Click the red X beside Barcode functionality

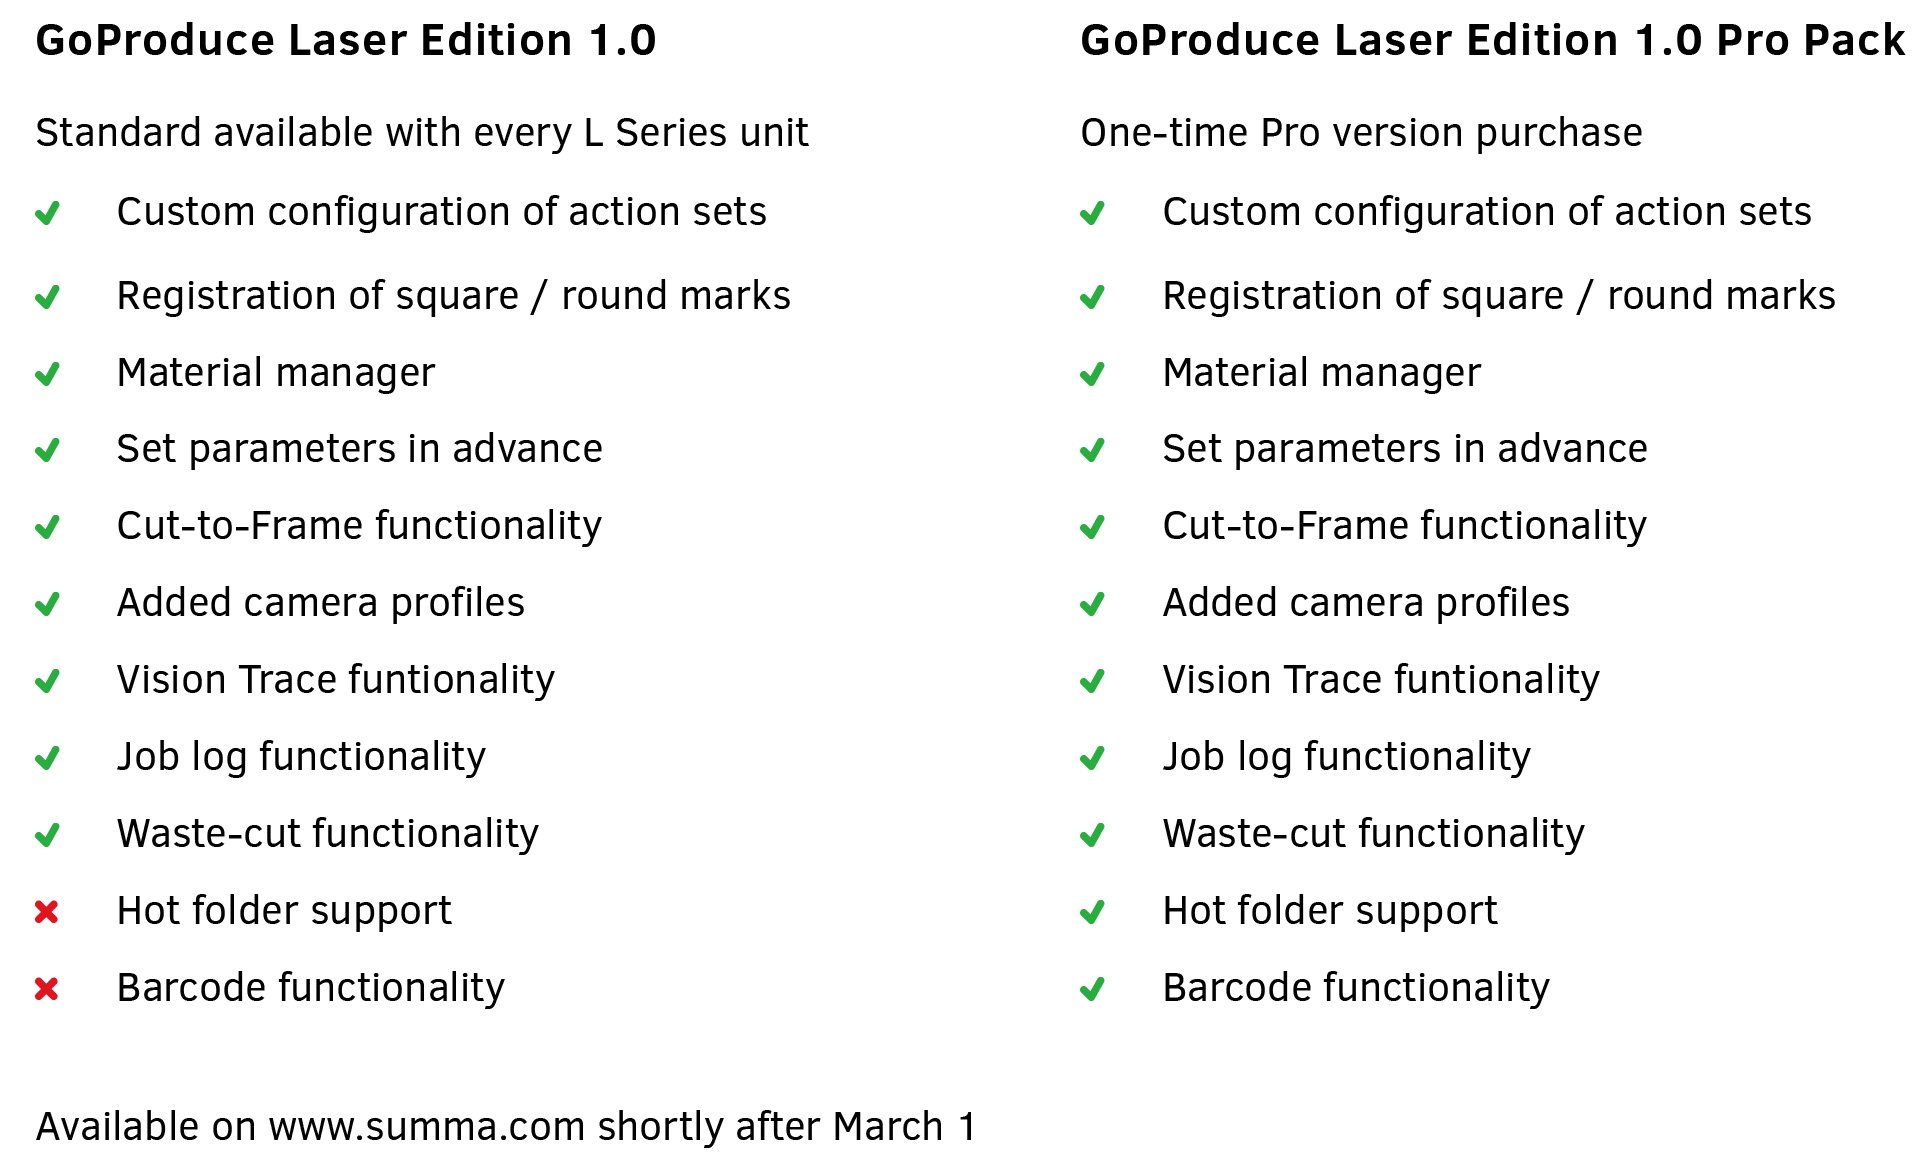tap(47, 989)
